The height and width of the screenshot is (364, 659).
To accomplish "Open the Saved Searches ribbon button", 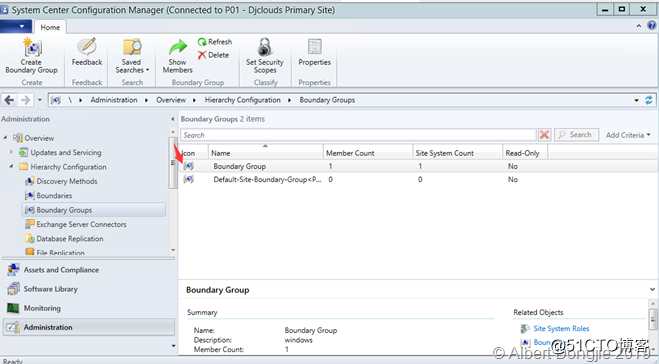I will (132, 55).
